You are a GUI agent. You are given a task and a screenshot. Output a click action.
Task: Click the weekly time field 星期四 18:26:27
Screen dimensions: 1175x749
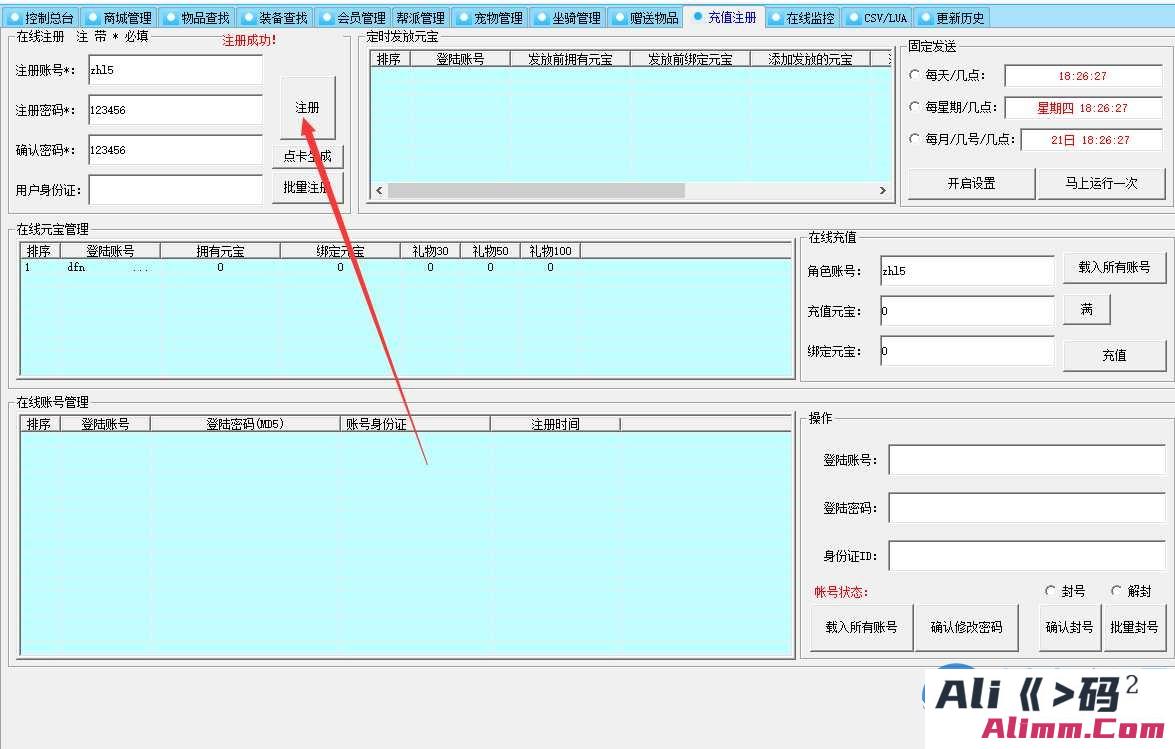1083,108
